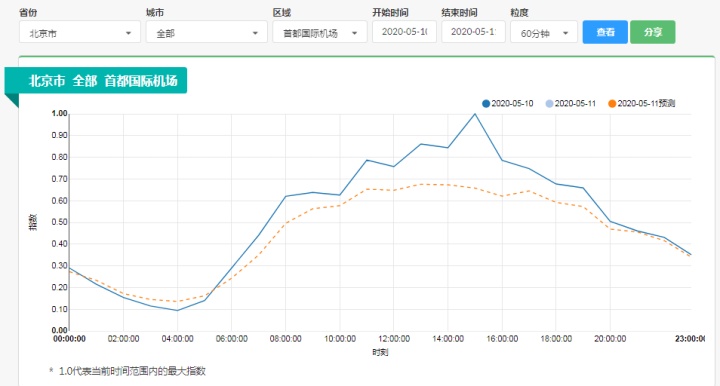The height and width of the screenshot is (386, 720).
Task: Click the footnote 1.0代表当前时间范围内的最大指数
Action: [x=132, y=371]
